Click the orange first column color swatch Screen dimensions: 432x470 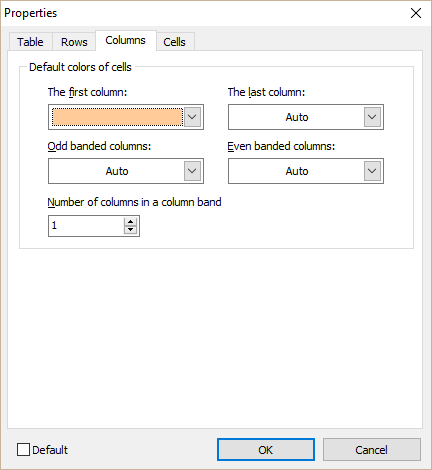pyautogui.click(x=117, y=117)
